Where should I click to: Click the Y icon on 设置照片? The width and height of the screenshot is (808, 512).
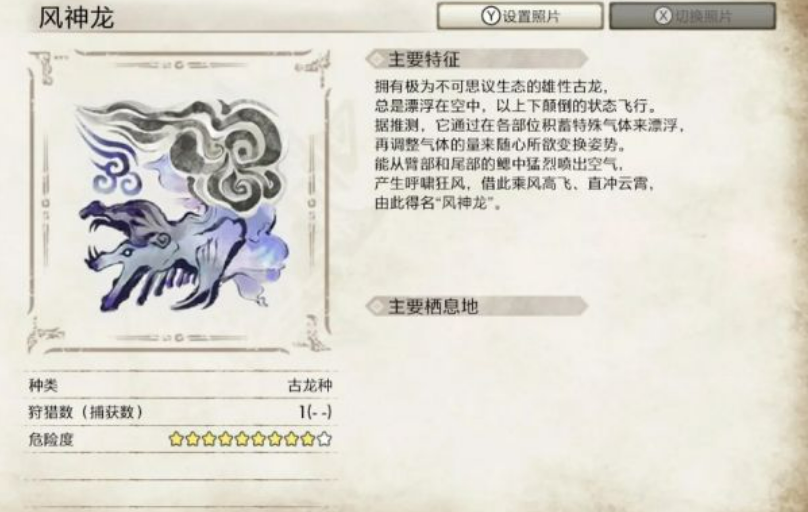click(491, 16)
